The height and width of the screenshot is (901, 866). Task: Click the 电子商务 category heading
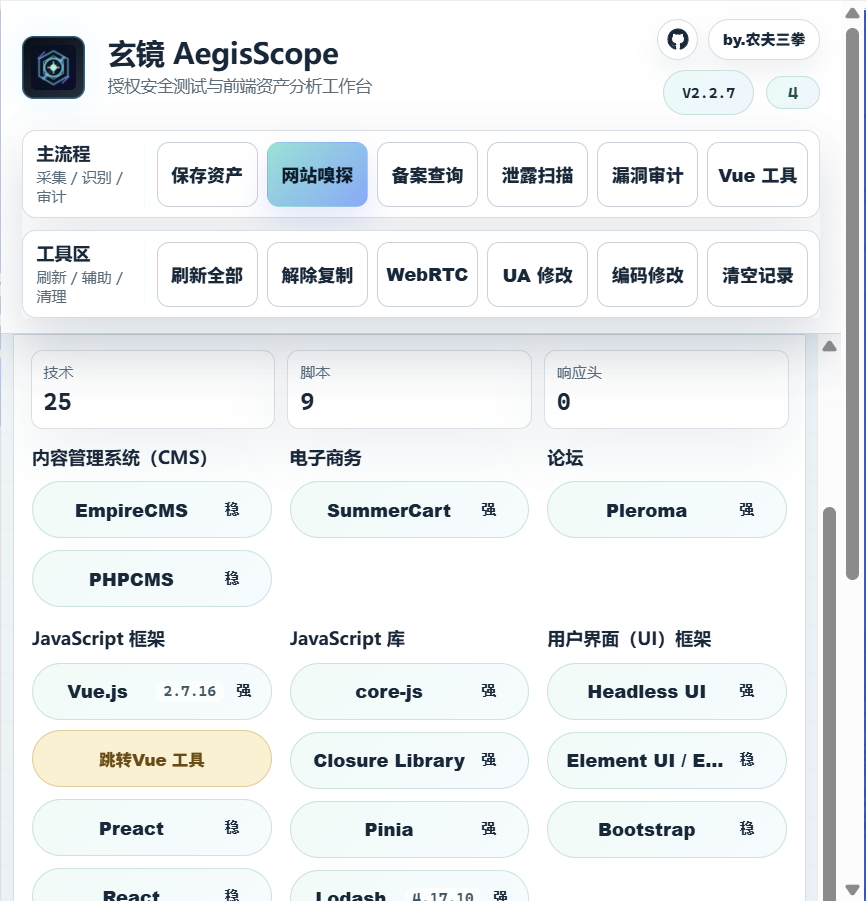tap(326, 458)
